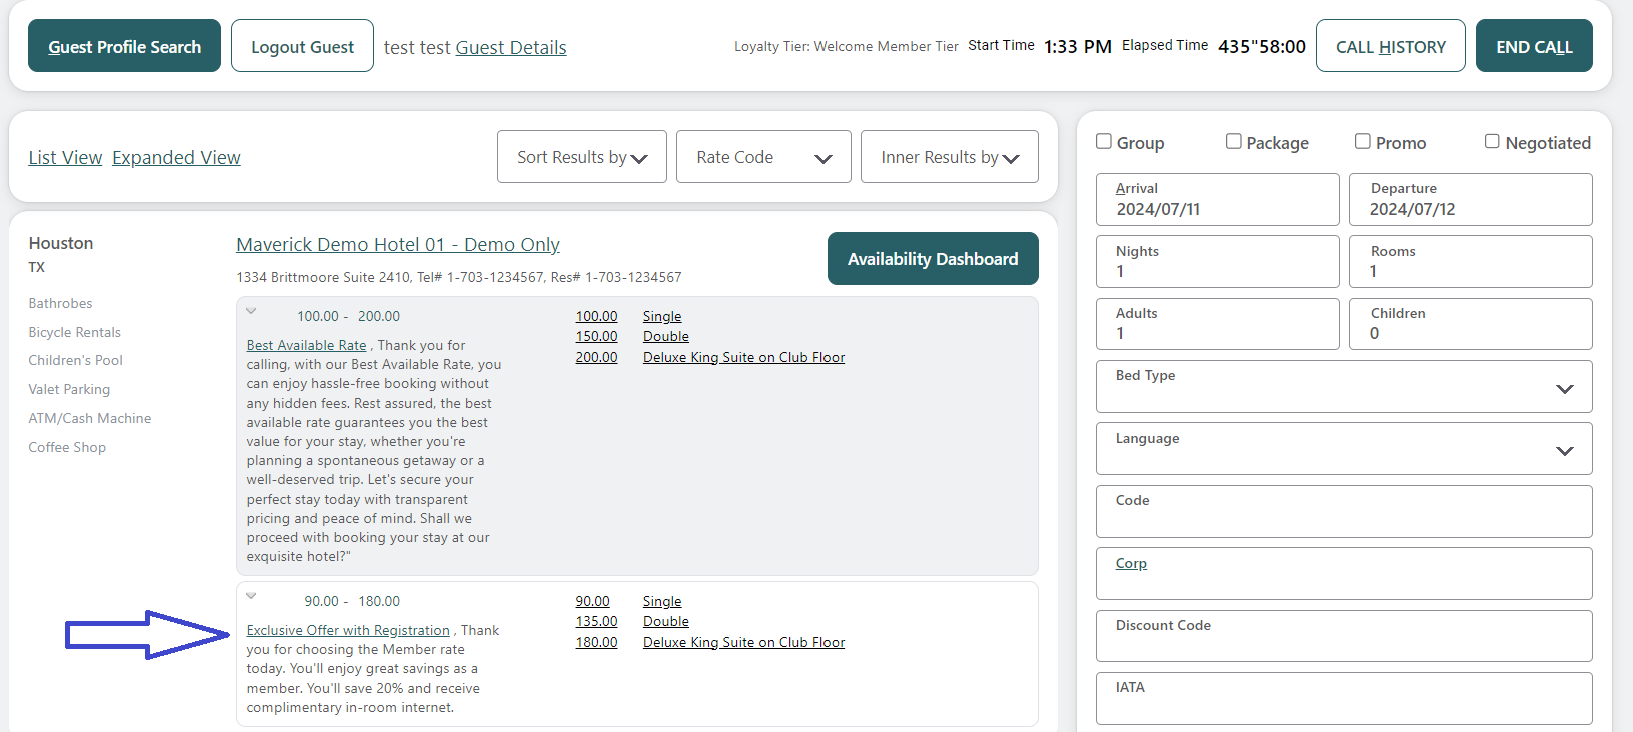Open the Sort Results by dropdown
1633x732 pixels.
click(582, 157)
